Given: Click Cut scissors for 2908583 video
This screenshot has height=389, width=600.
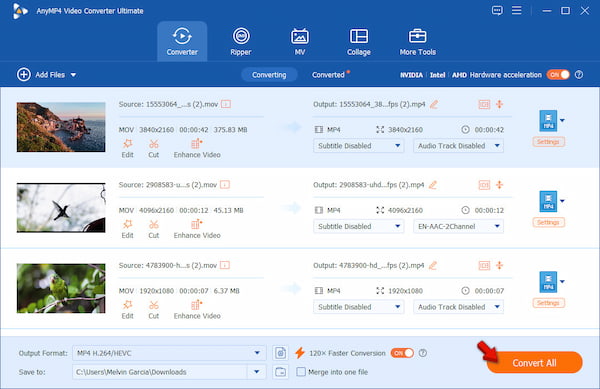Looking at the screenshot, I should pos(153,229).
